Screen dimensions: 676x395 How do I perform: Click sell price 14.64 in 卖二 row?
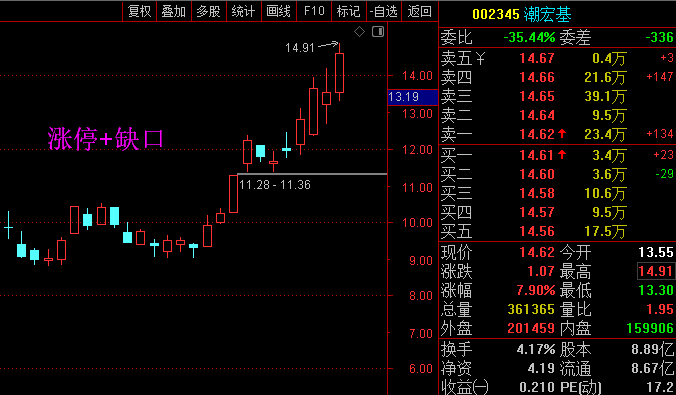click(x=537, y=115)
